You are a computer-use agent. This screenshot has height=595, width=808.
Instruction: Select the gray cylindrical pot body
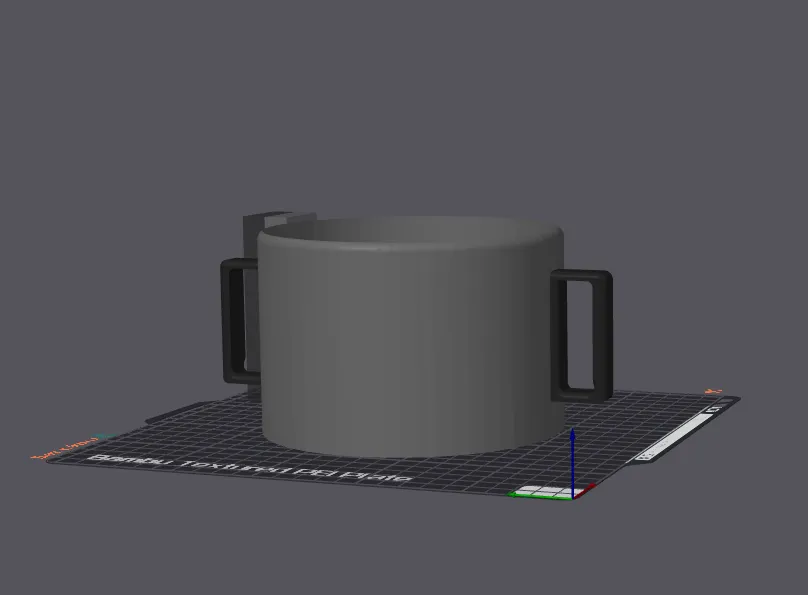[412, 340]
